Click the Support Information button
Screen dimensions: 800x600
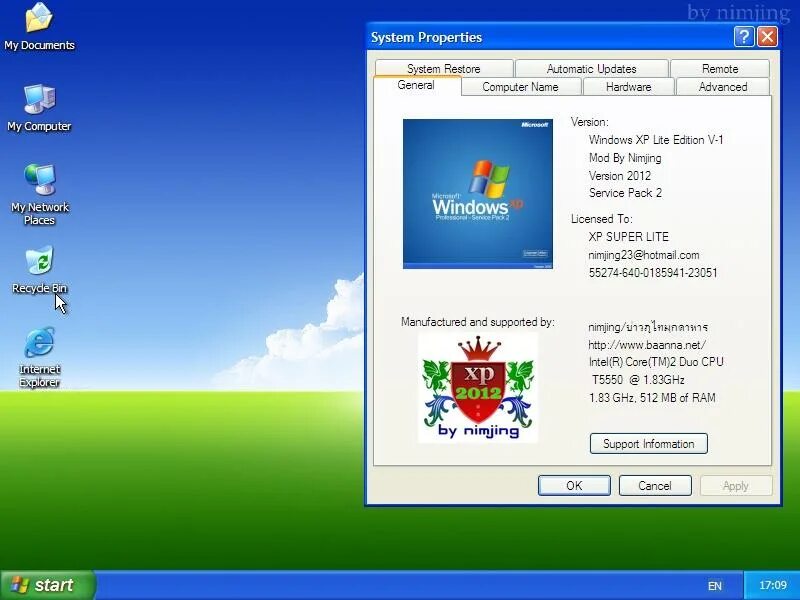(x=648, y=443)
